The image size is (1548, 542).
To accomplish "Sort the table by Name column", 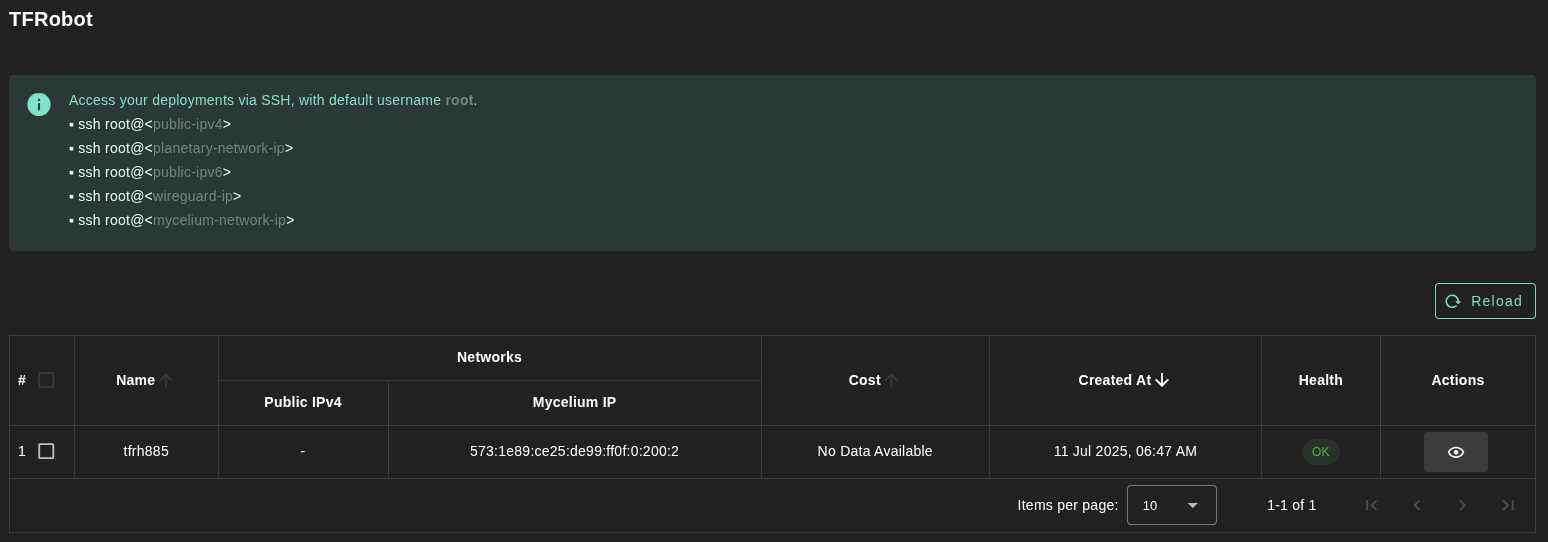I will [166, 380].
